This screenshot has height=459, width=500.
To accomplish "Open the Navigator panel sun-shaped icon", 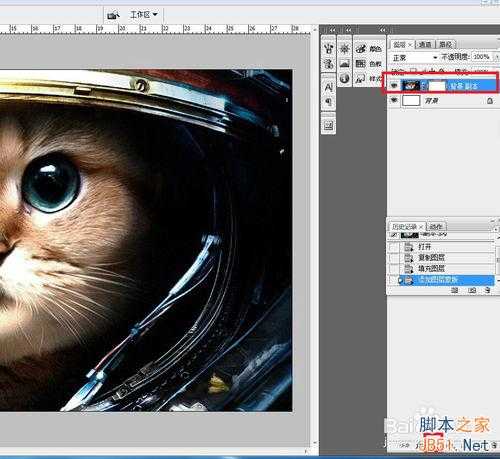I will pyautogui.click(x=344, y=49).
